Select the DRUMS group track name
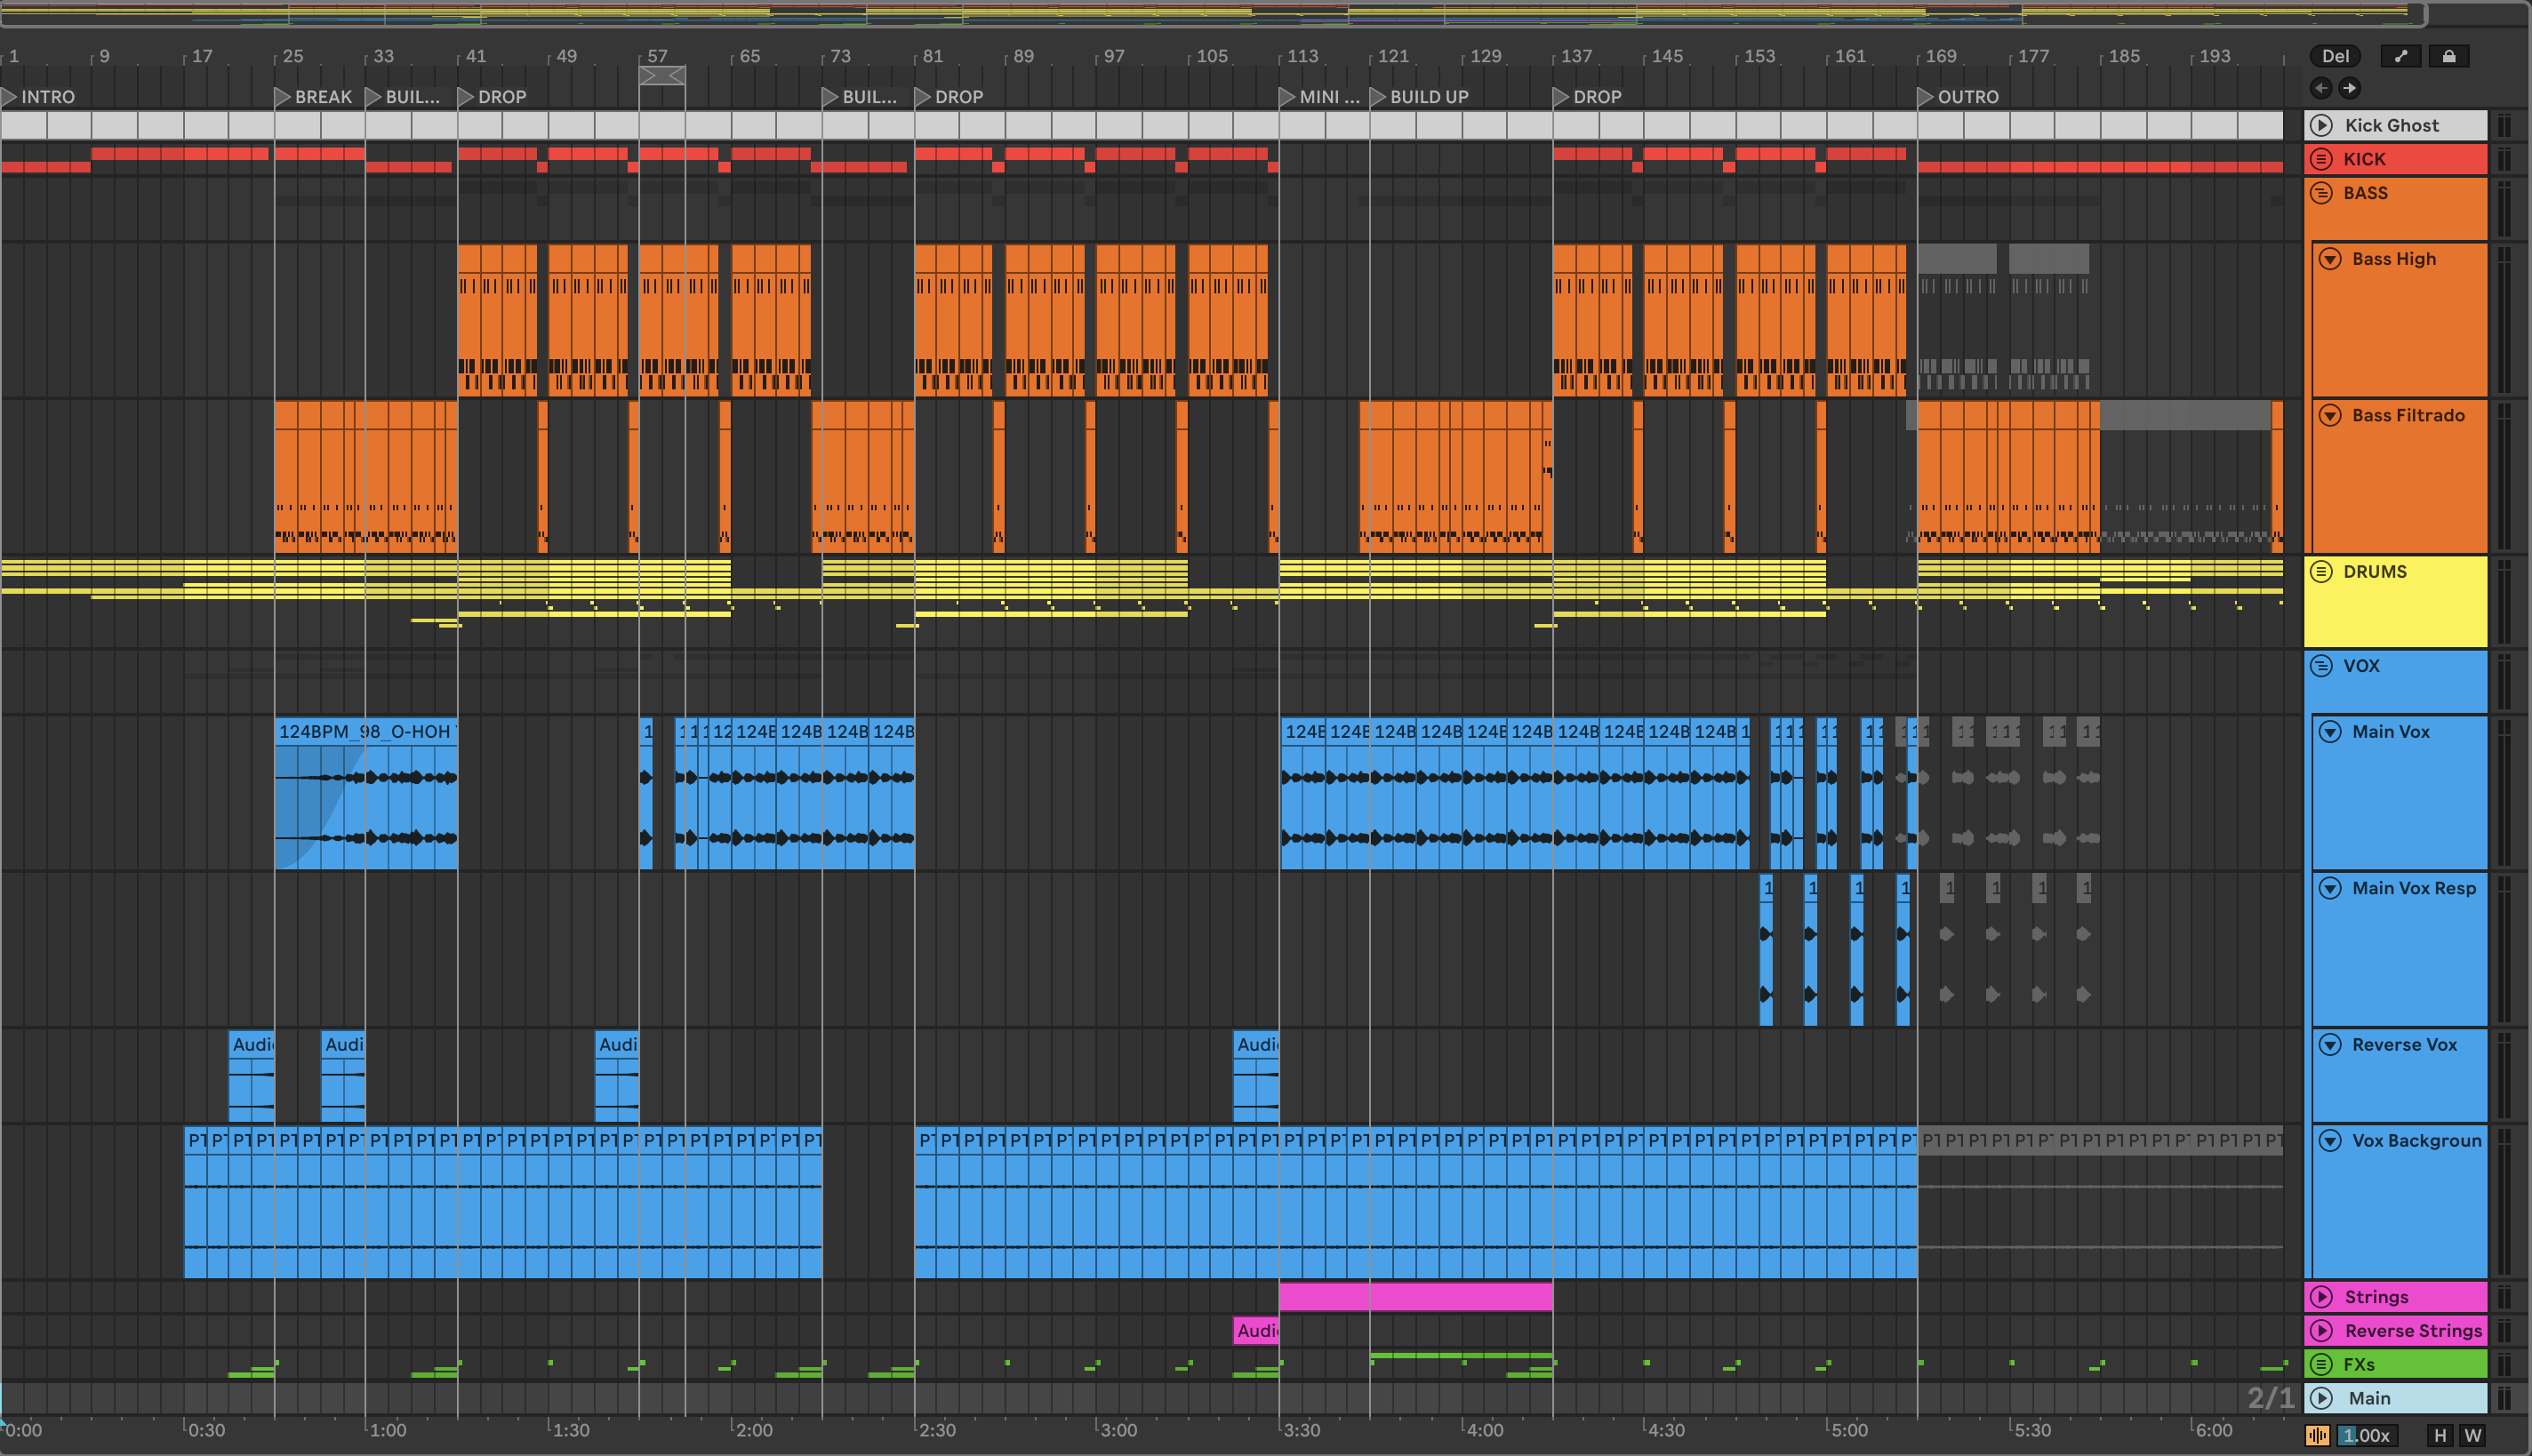This screenshot has width=2532, height=1456. [2375, 572]
